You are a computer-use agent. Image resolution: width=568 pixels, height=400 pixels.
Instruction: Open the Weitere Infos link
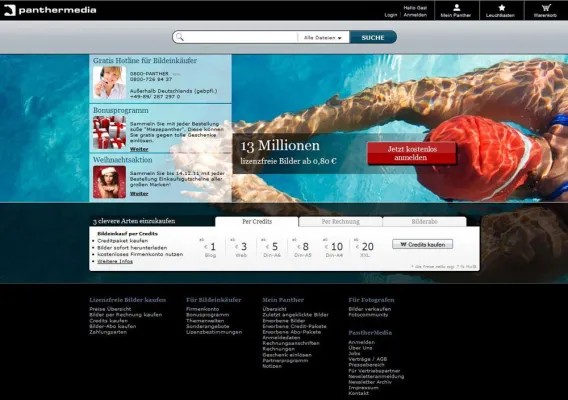pyautogui.click(x=115, y=261)
